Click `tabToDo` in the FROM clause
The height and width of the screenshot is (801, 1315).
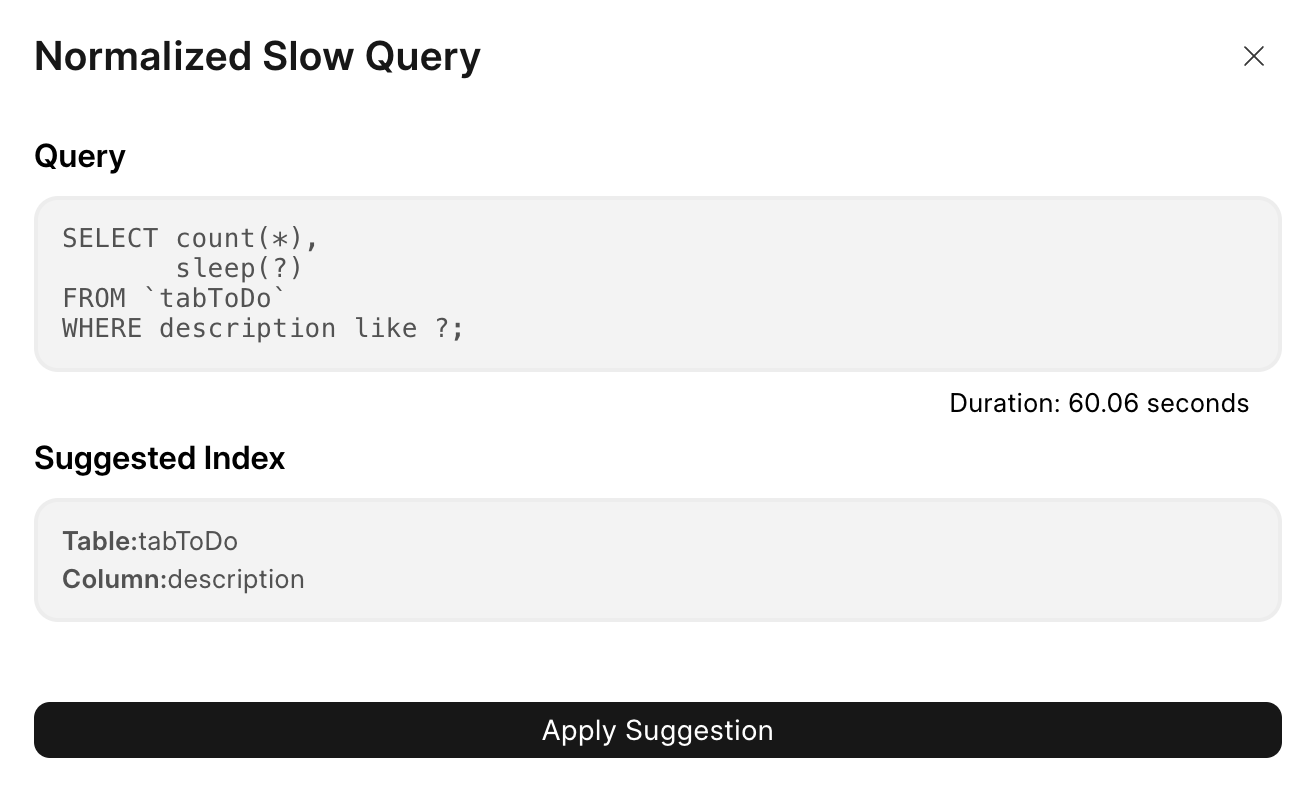222,299
